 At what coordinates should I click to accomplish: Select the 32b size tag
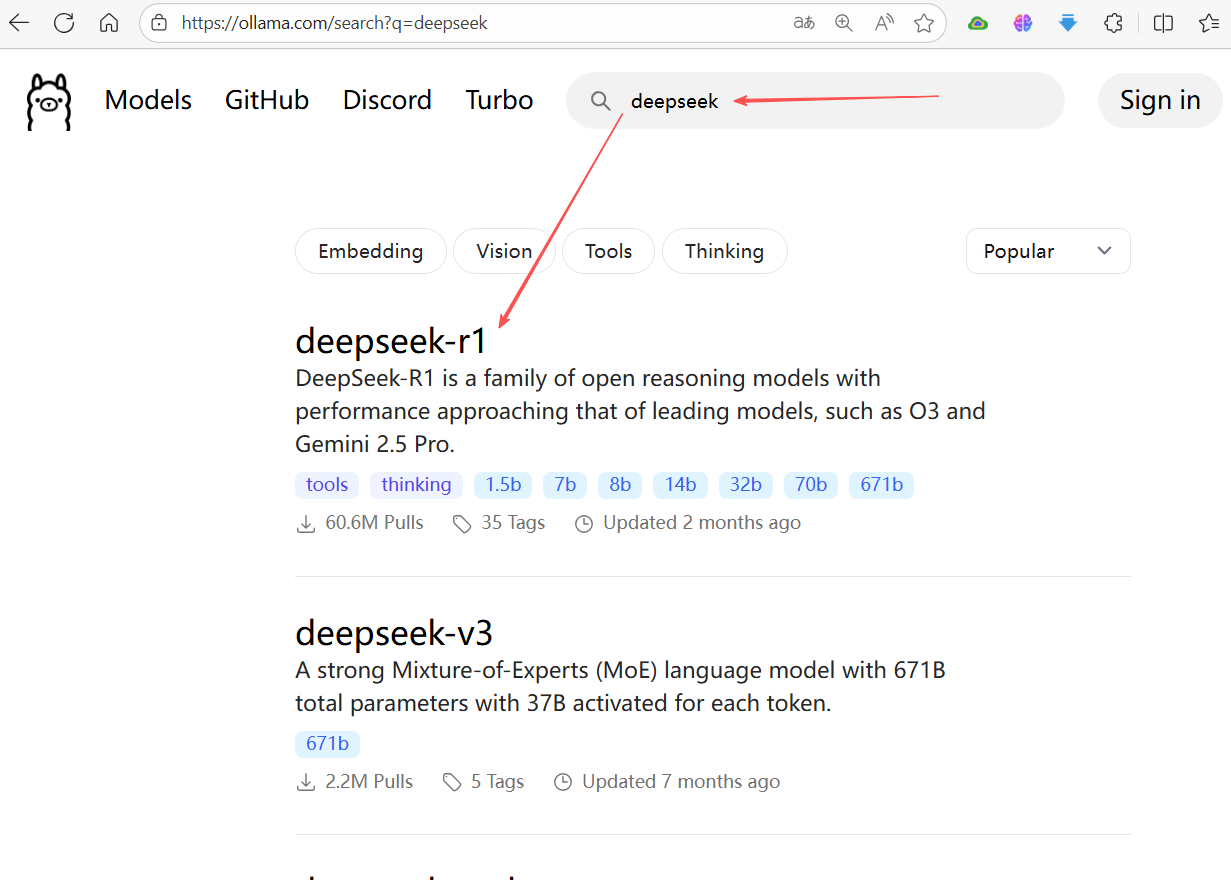tap(746, 485)
